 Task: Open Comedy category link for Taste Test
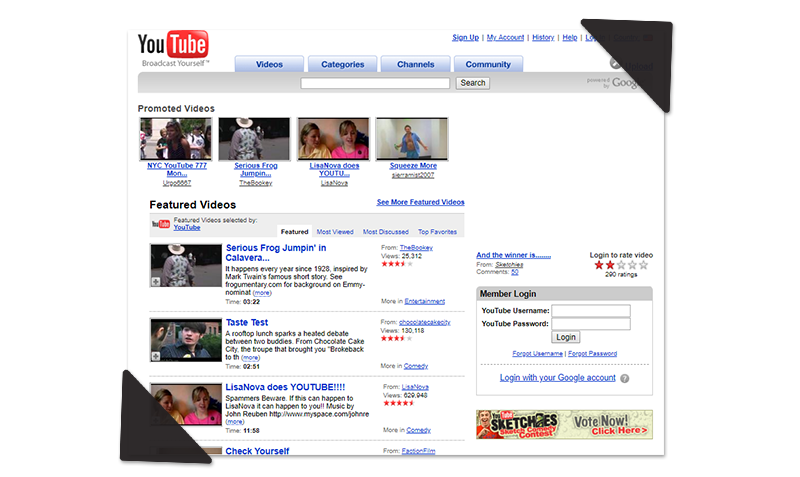pos(416,366)
